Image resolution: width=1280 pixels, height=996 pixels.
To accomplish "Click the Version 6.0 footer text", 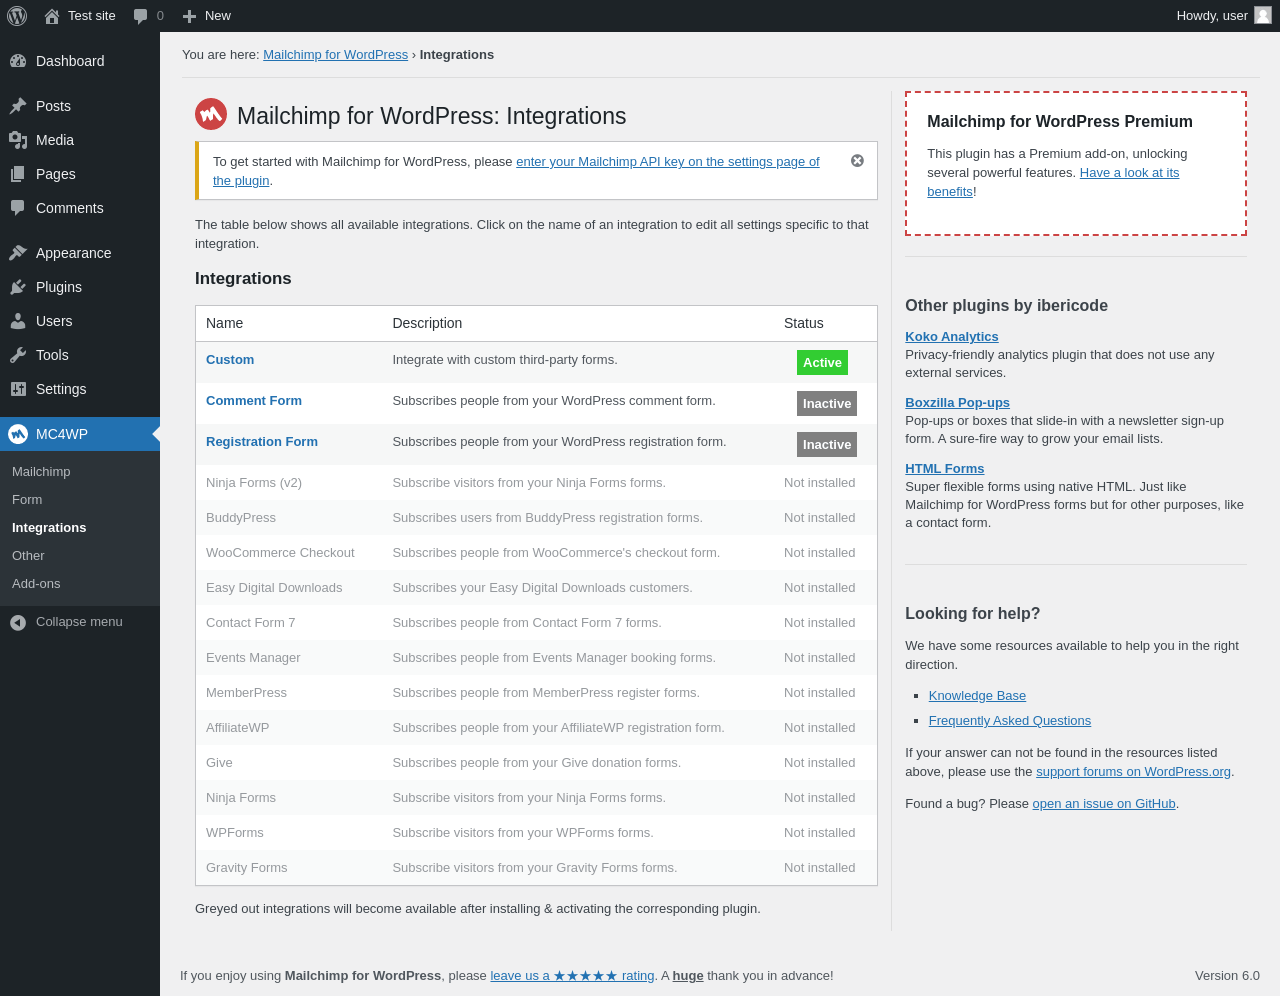I will (1227, 976).
